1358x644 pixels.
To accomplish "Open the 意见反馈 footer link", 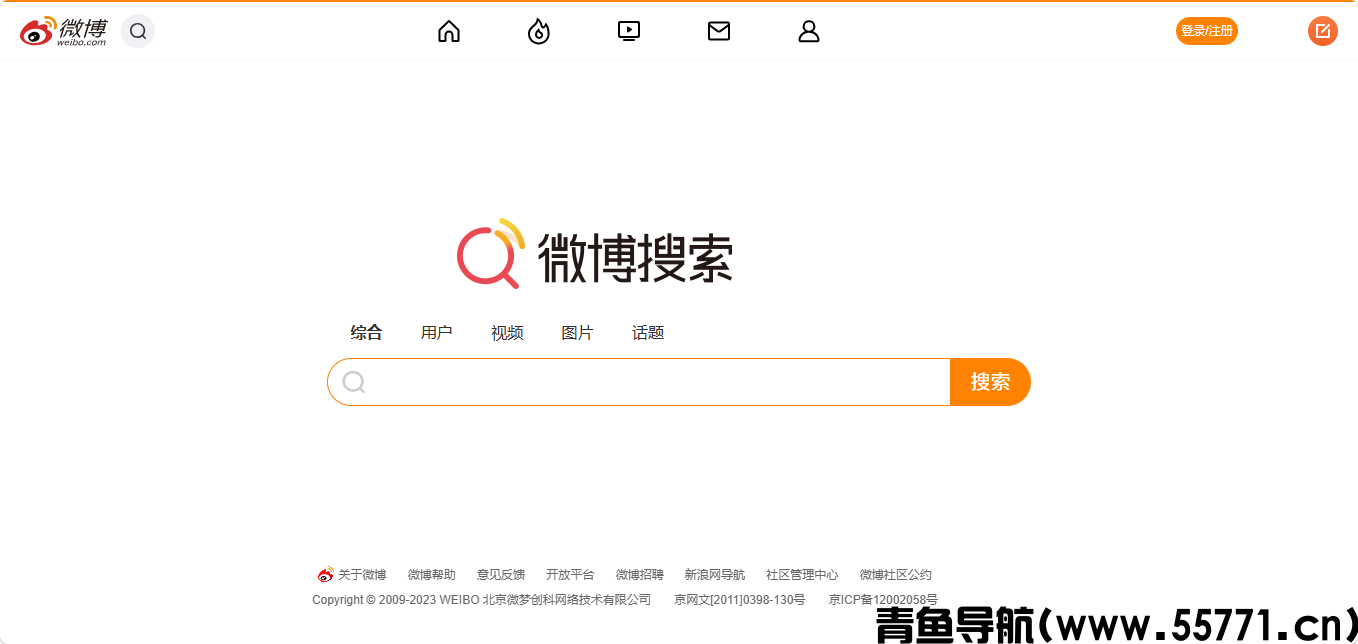I will point(501,575).
